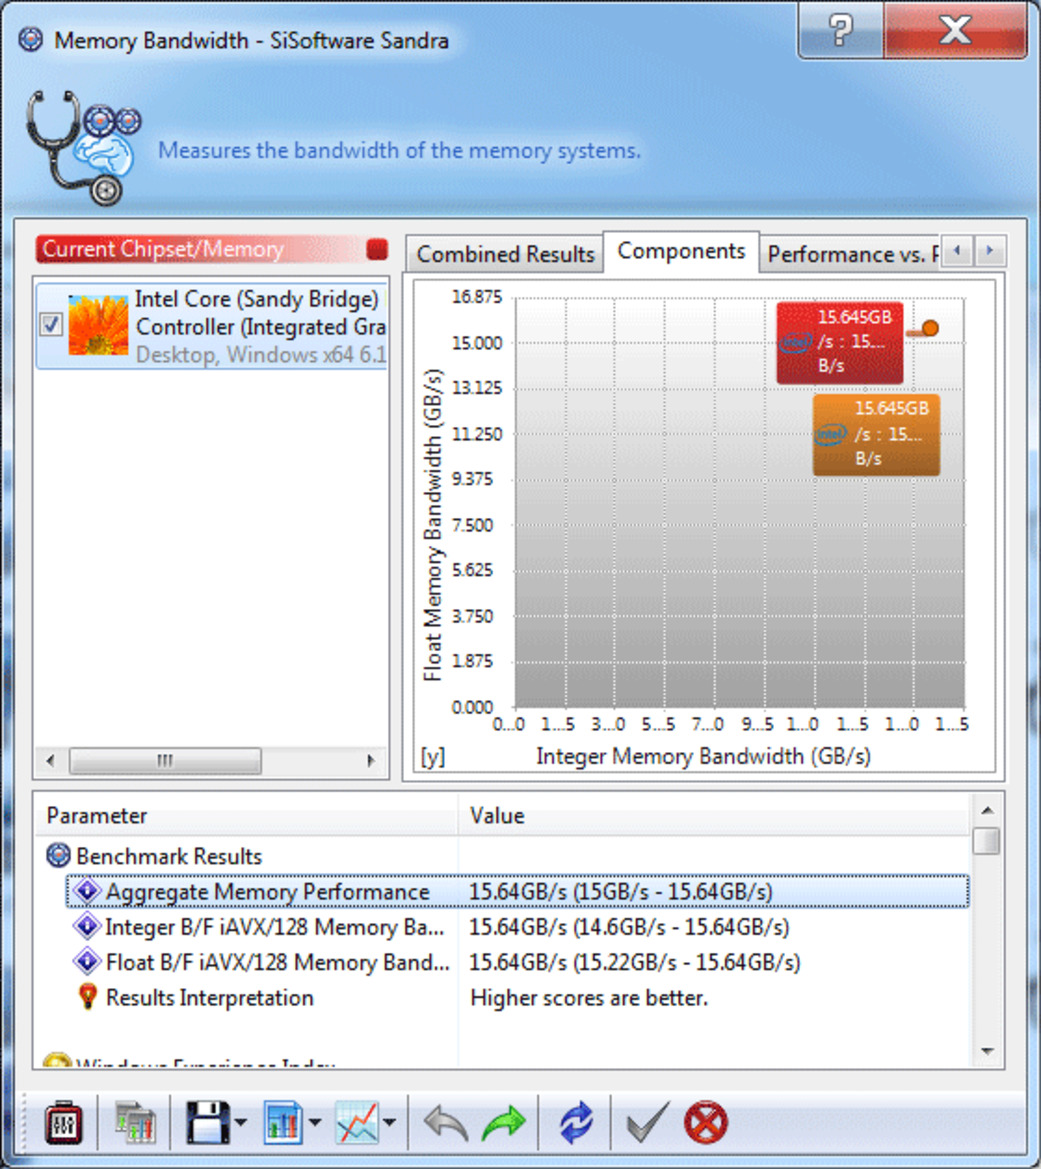Click the Parameter column header
Screen dimensions: 1041x1169
point(246,816)
